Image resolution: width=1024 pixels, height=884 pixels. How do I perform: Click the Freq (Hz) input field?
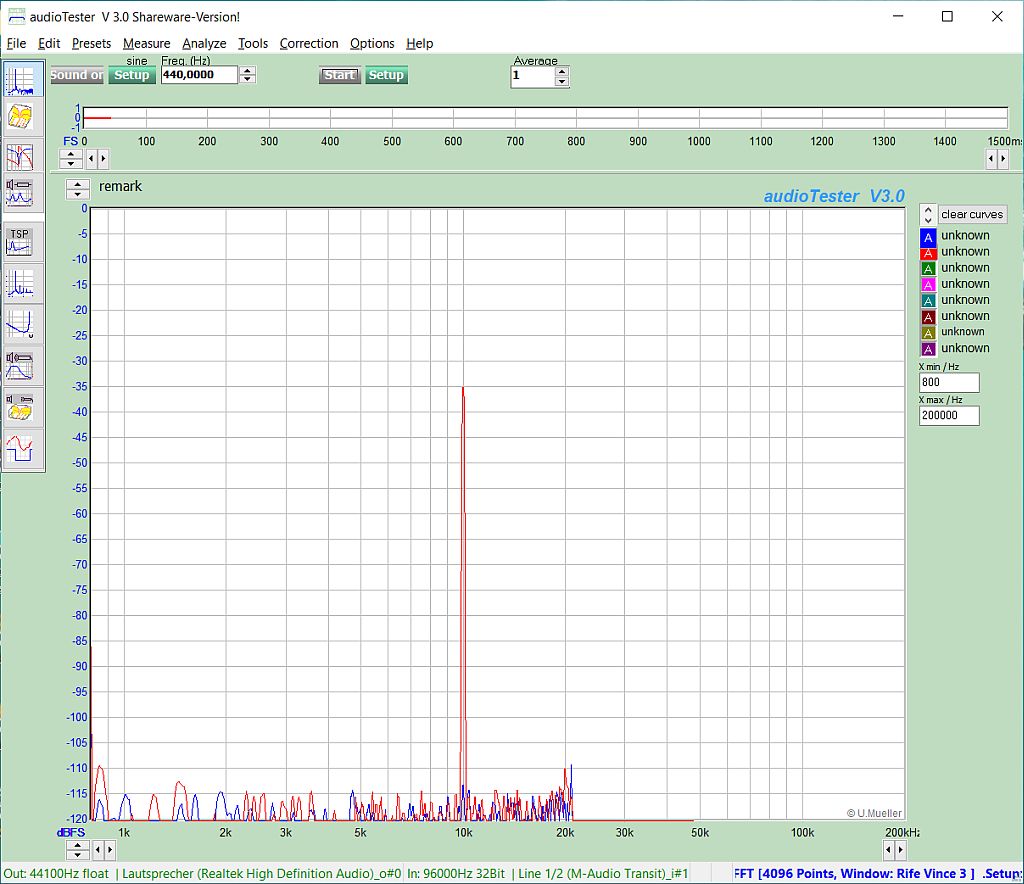click(199, 75)
